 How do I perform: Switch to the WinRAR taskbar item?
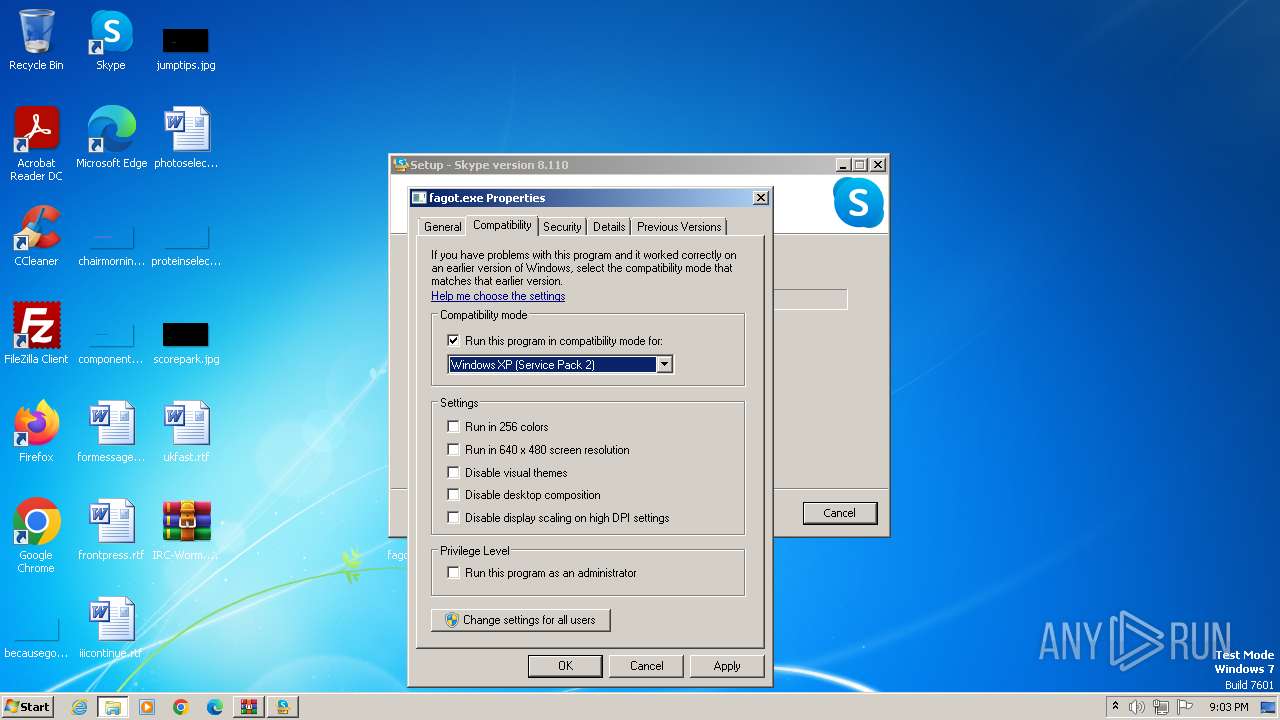pyautogui.click(x=249, y=707)
